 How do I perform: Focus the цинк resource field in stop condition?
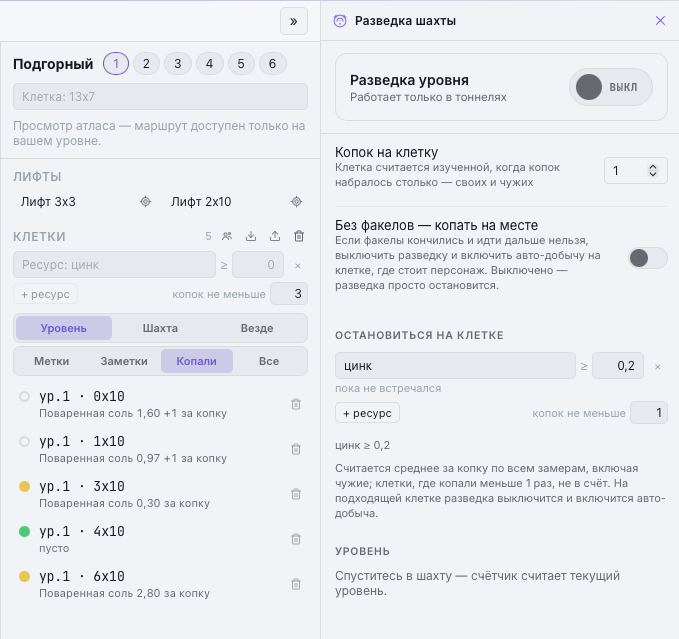tap(455, 366)
